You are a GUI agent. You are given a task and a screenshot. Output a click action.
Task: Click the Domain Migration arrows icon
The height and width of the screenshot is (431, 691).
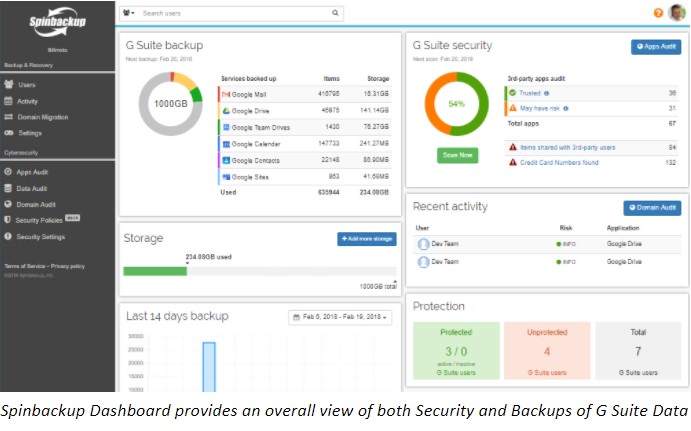pyautogui.click(x=8, y=117)
